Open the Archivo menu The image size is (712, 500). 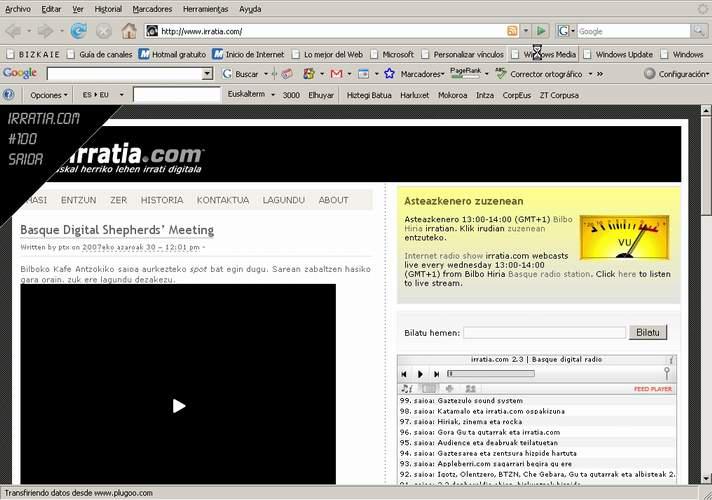tap(18, 9)
